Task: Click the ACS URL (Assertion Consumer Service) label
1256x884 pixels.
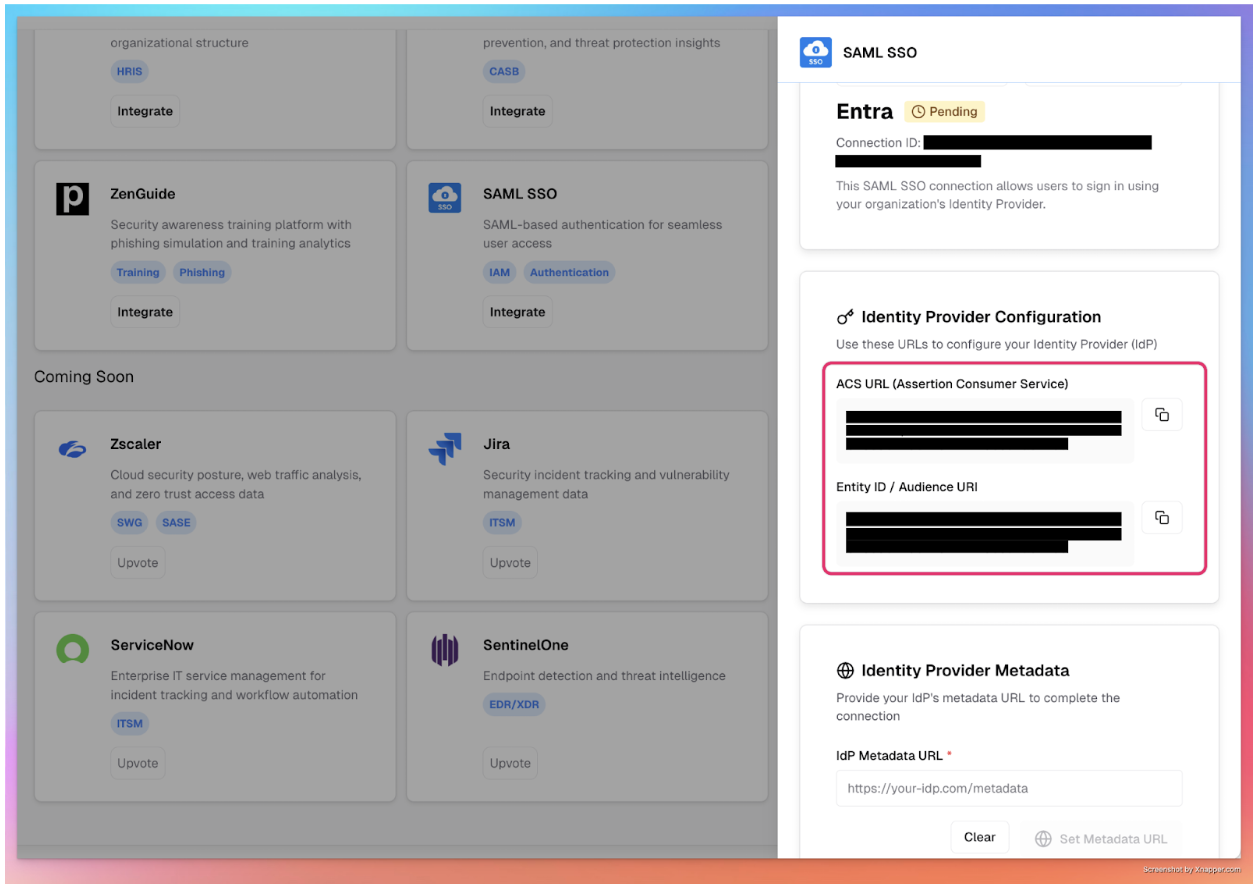Action: 952,384
